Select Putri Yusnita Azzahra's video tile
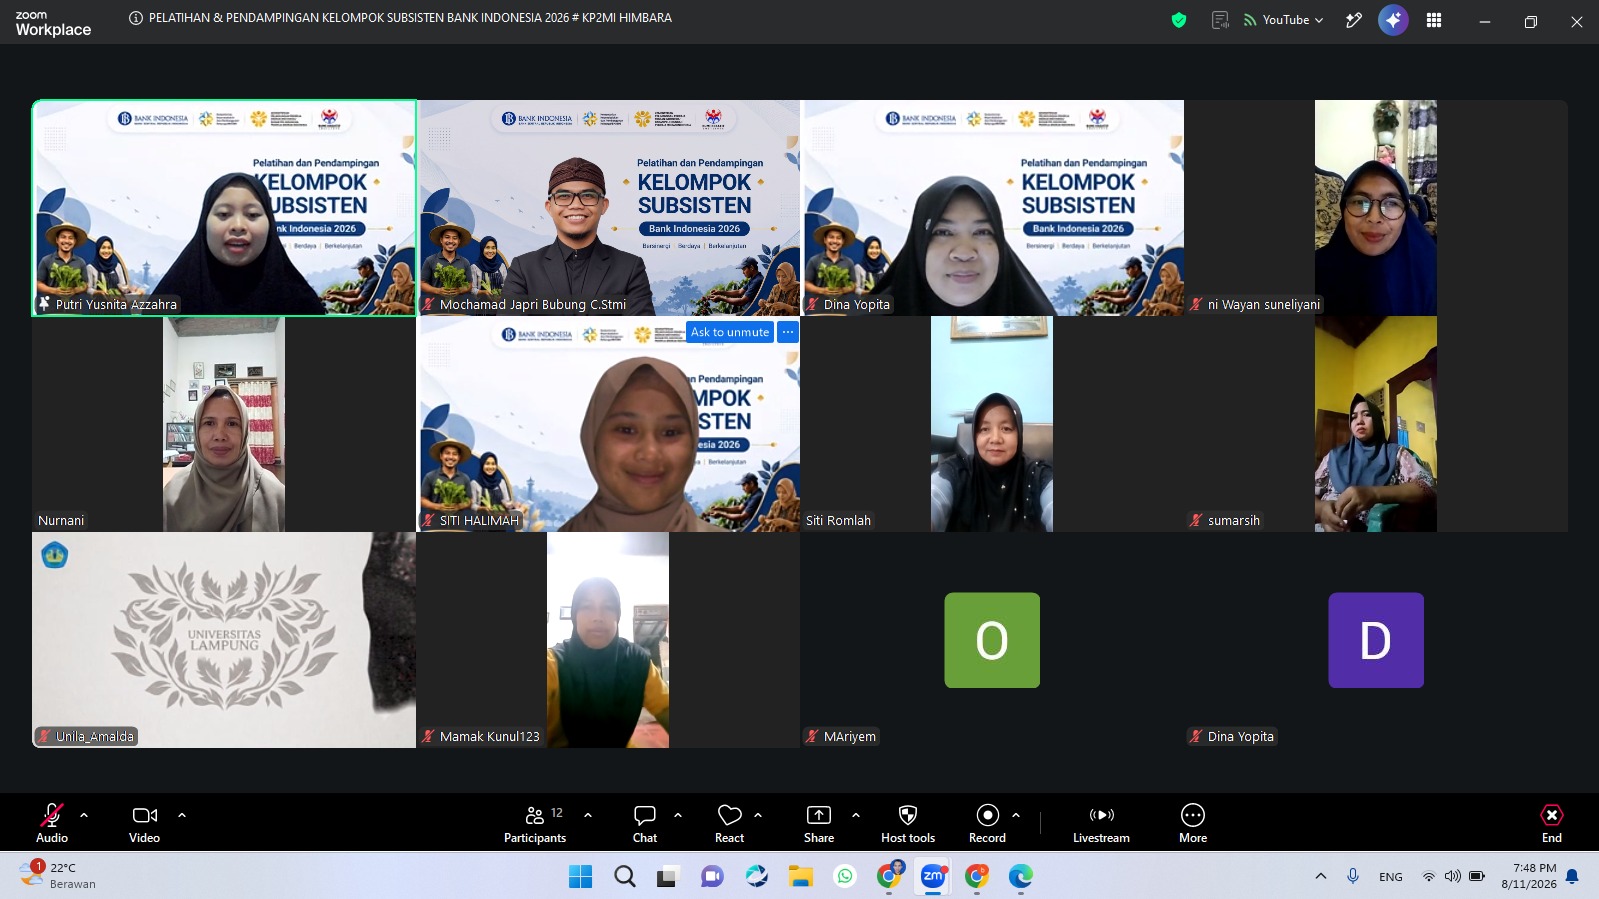This screenshot has width=1599, height=899. [224, 208]
